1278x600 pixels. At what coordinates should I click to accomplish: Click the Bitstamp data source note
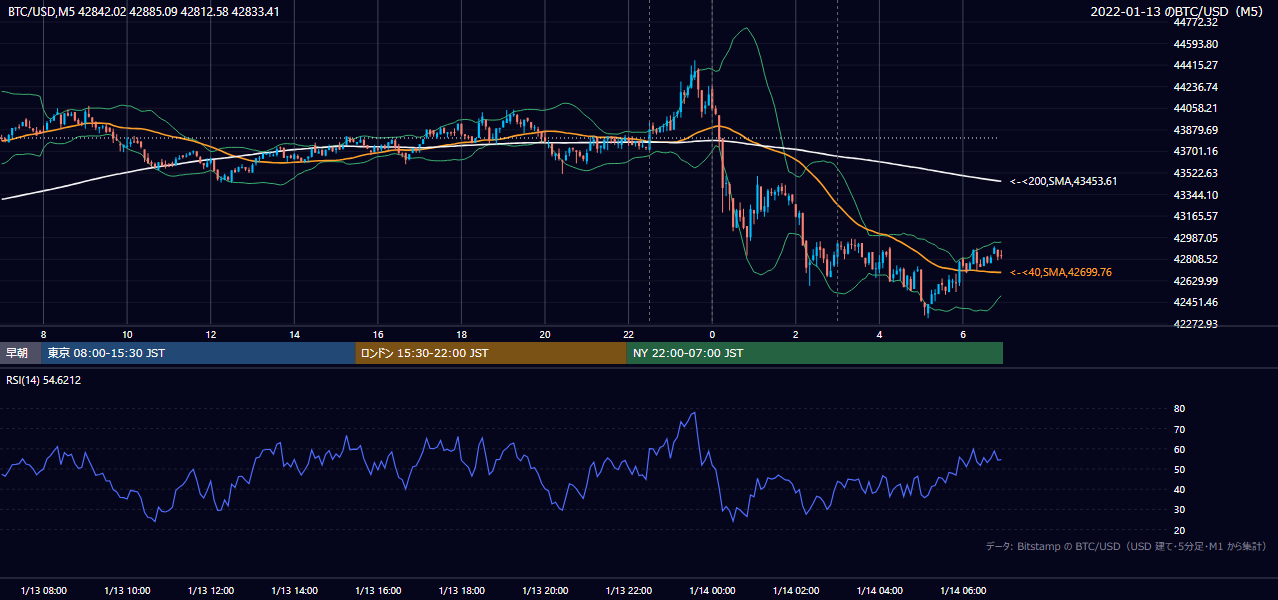(x=1127, y=546)
